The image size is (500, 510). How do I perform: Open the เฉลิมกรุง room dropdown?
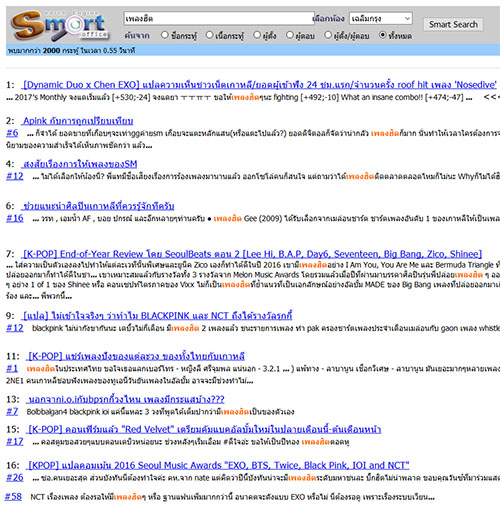(x=381, y=18)
